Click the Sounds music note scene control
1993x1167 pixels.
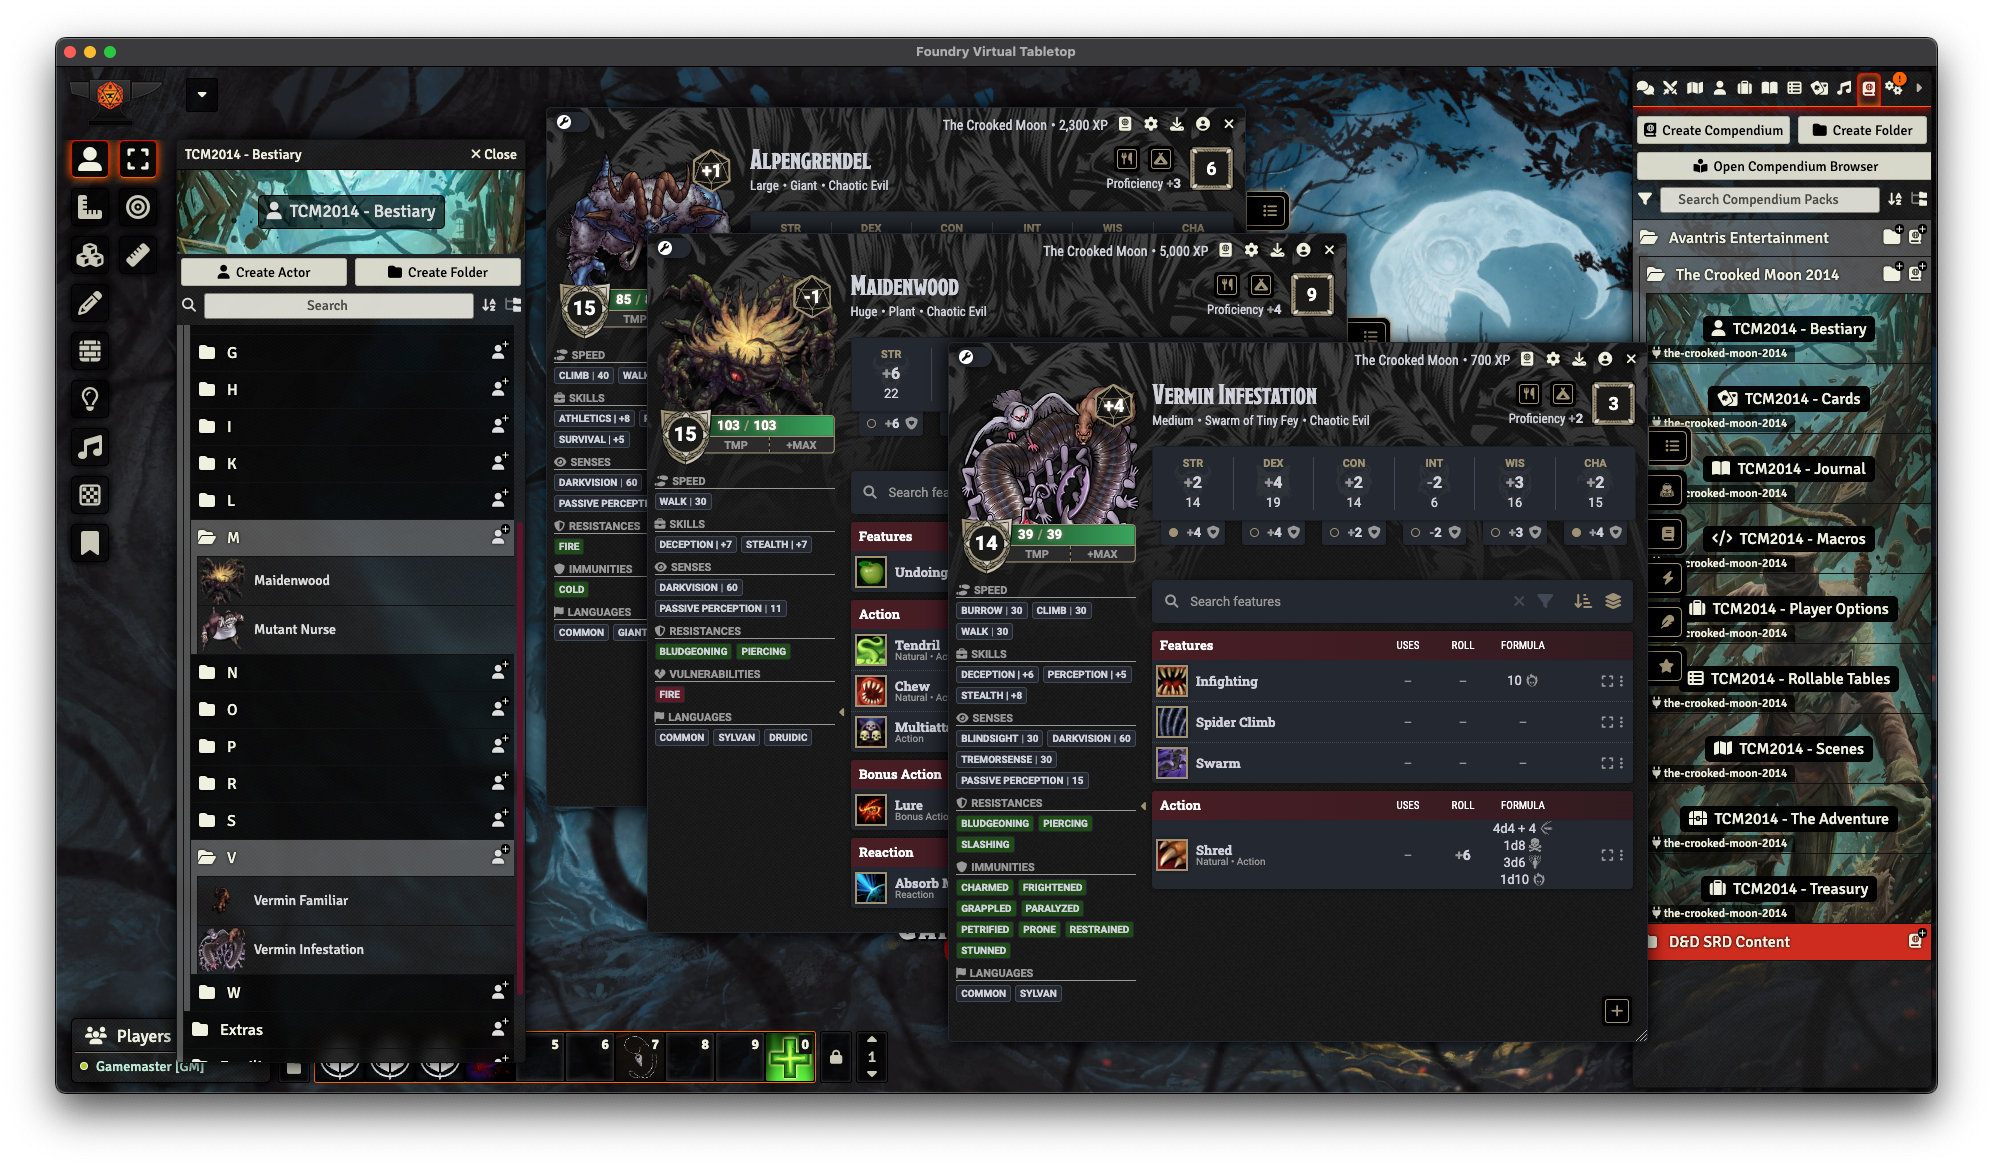click(x=90, y=447)
